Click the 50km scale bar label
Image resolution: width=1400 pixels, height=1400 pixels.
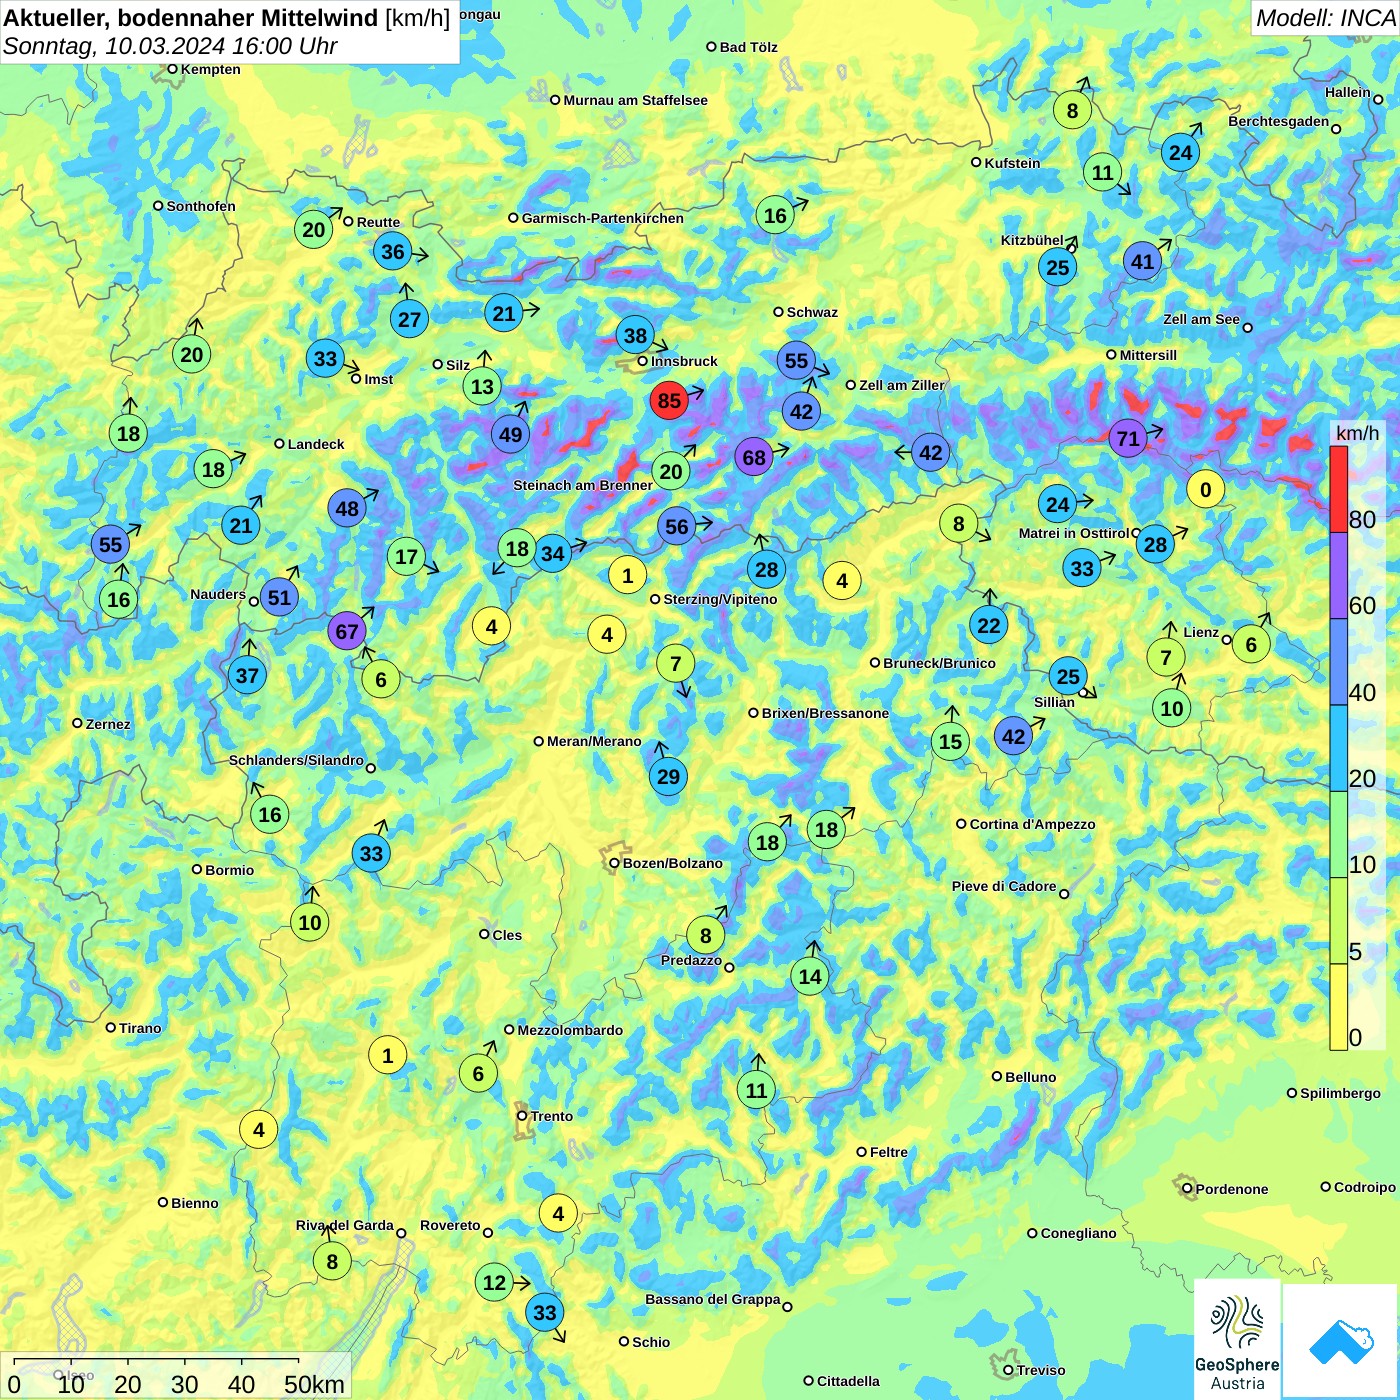click(x=314, y=1384)
